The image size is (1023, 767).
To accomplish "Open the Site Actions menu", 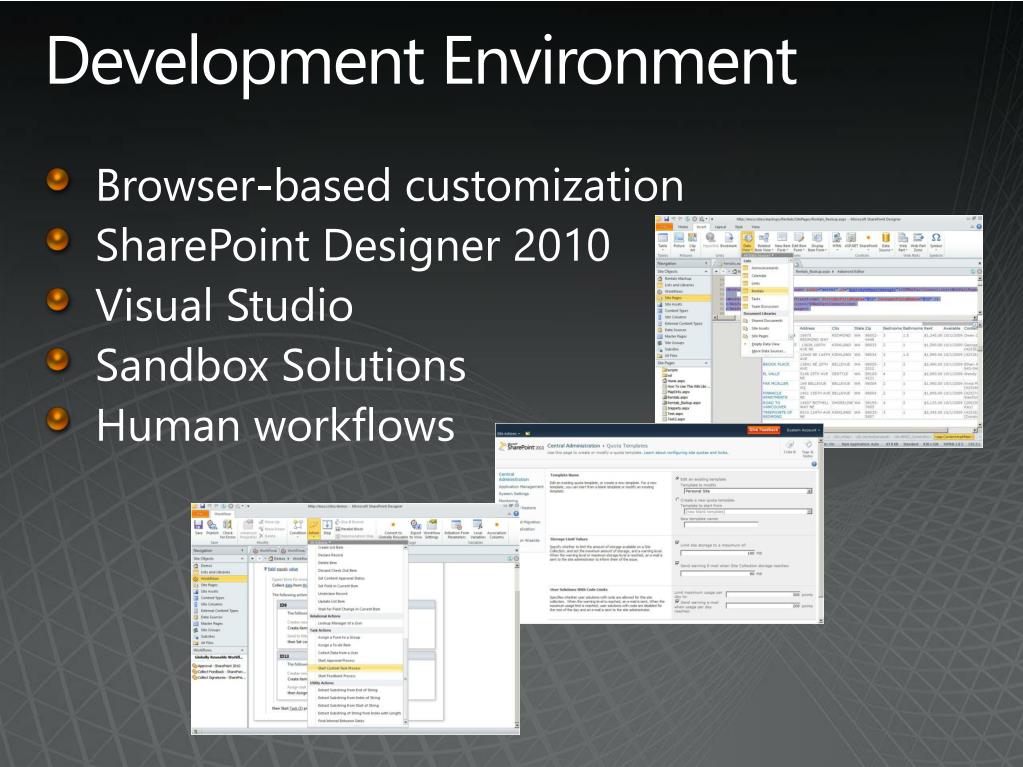I will 509,433.
